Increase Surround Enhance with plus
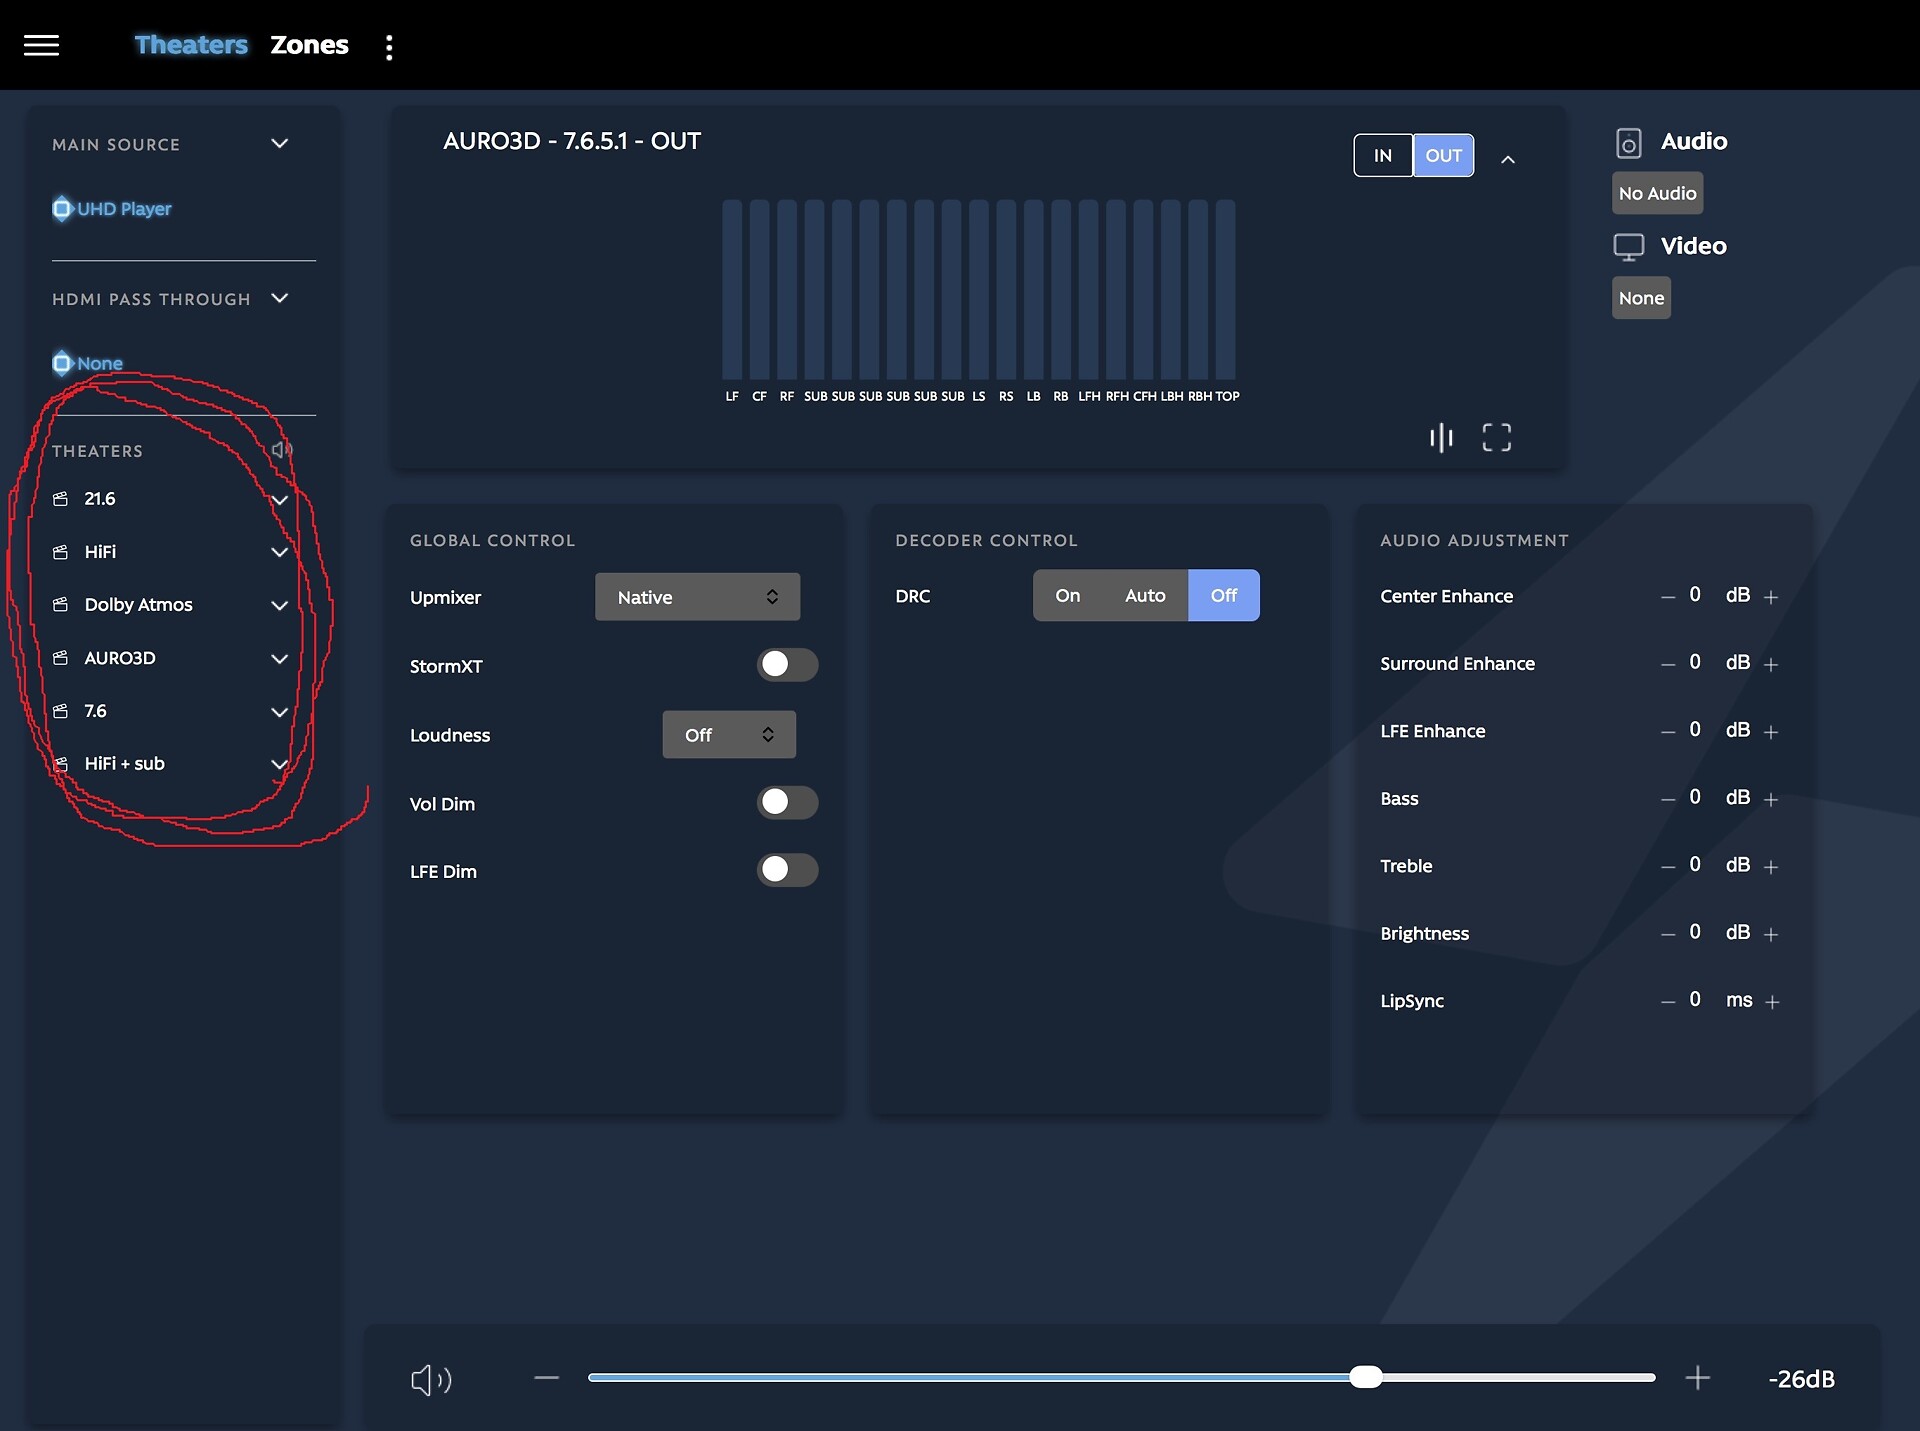The width and height of the screenshot is (1920, 1431). coord(1771,665)
